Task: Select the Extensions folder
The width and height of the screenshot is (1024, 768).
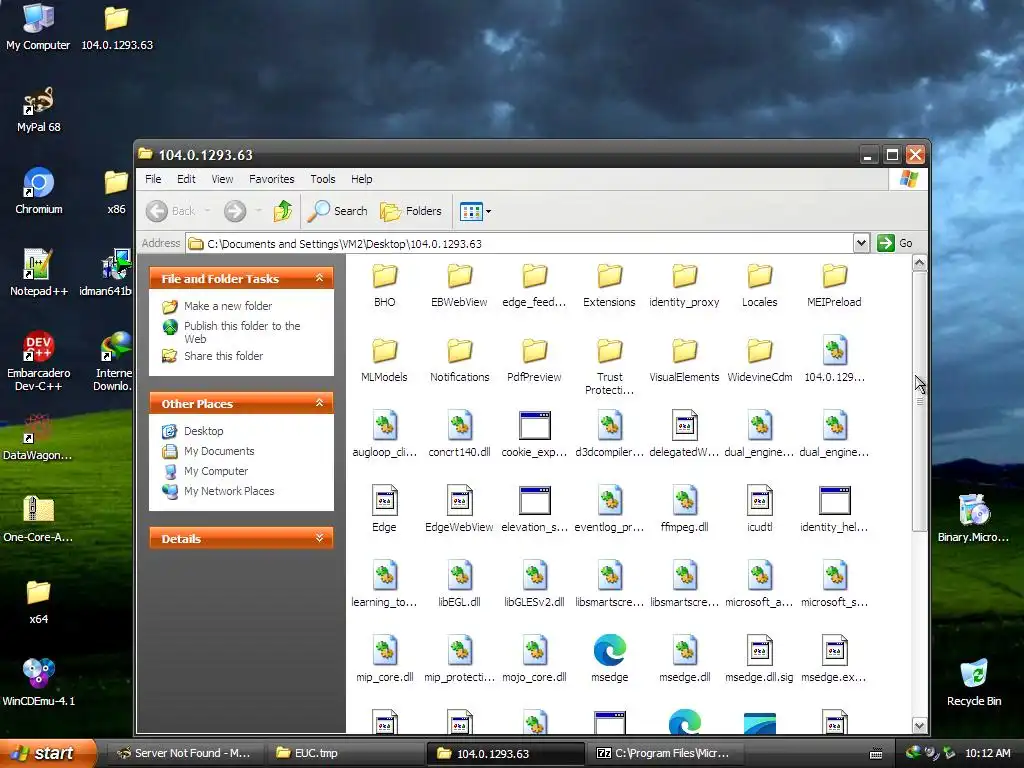Action: pos(609,285)
